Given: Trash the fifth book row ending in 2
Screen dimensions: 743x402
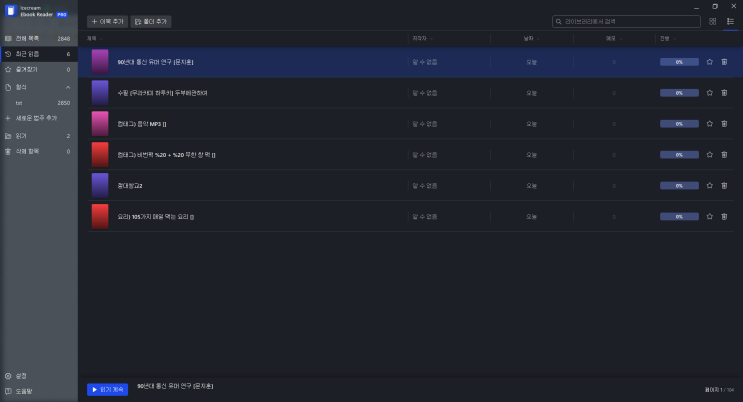Looking at the screenshot, I should click(724, 185).
